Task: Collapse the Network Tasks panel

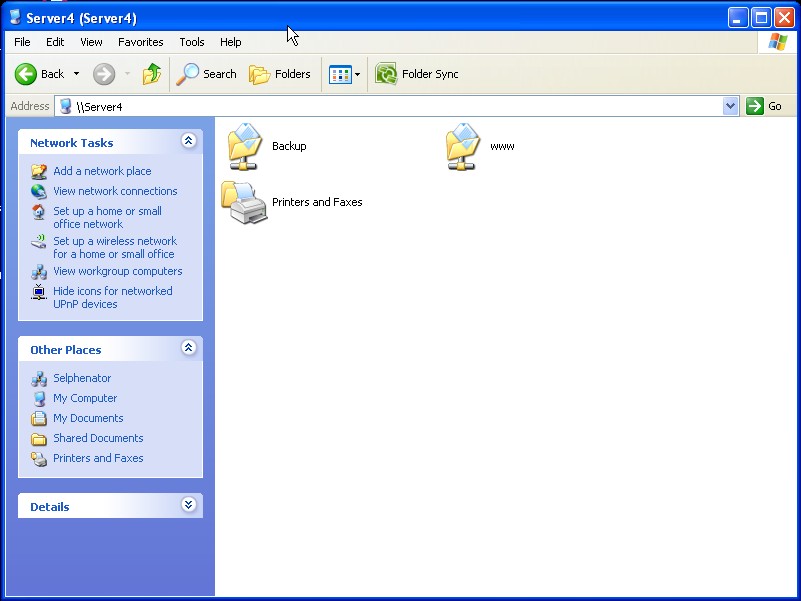Action: point(188,142)
